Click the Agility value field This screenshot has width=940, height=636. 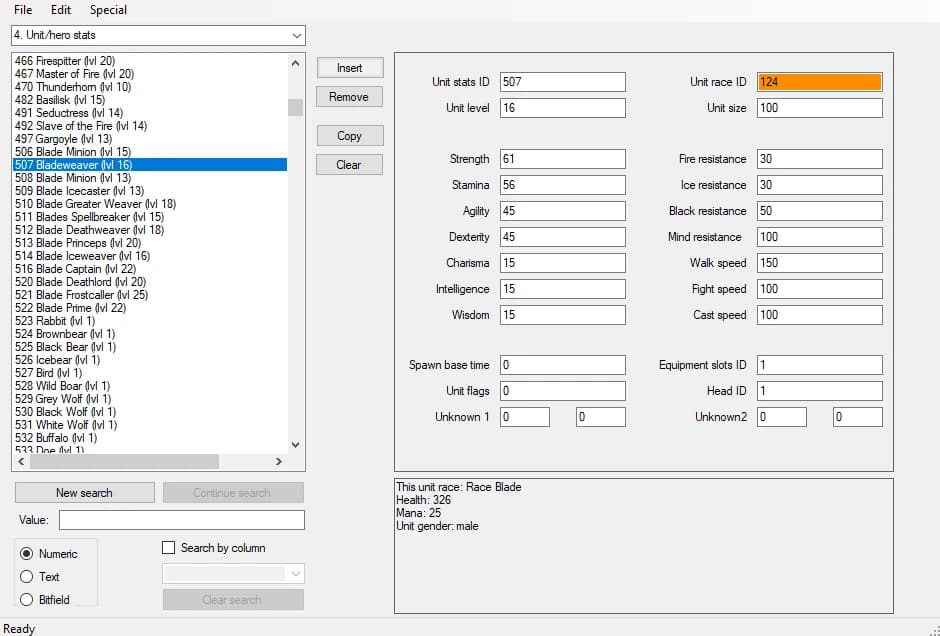[x=563, y=211]
